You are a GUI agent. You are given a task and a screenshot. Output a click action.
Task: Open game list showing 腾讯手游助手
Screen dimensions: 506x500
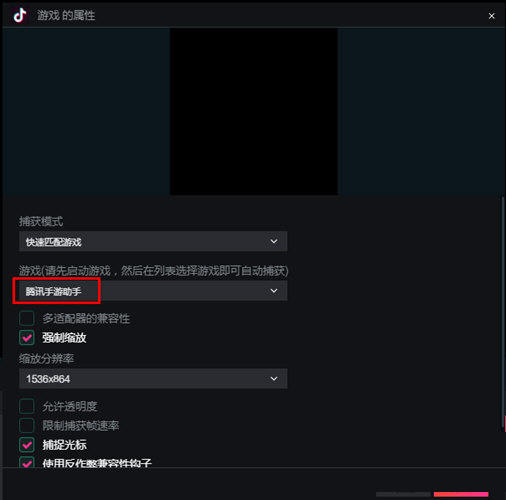tap(153, 291)
